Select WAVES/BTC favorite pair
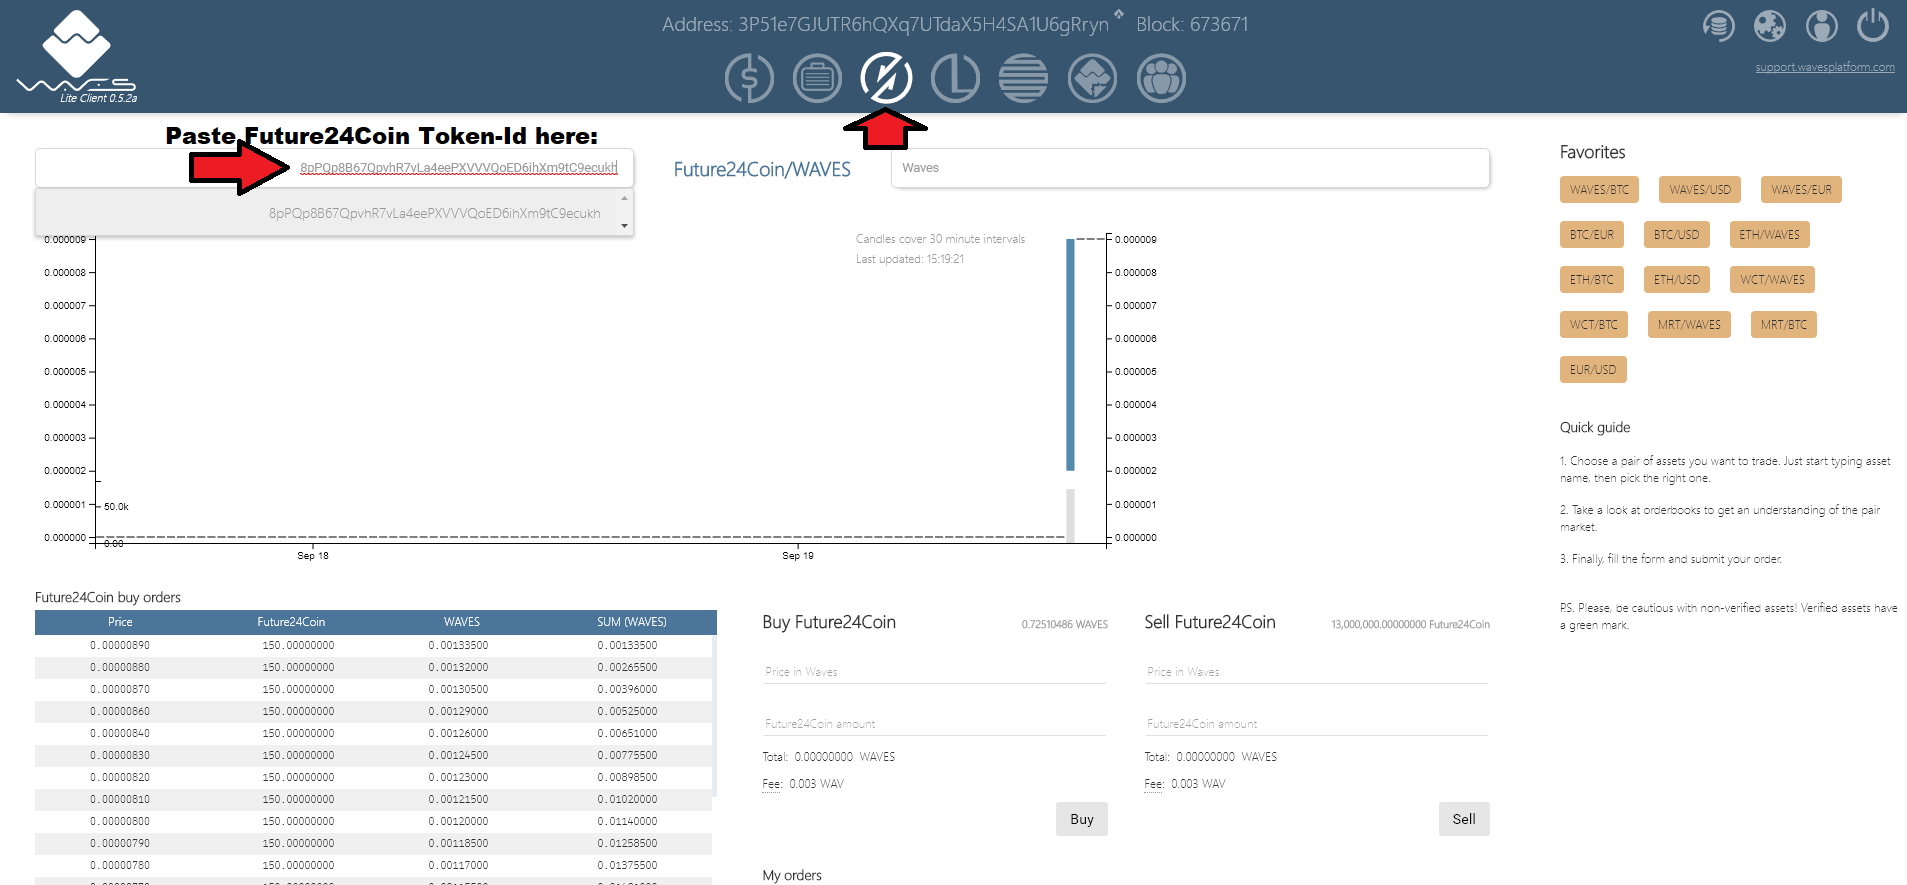This screenshot has height=885, width=1907. (x=1599, y=190)
